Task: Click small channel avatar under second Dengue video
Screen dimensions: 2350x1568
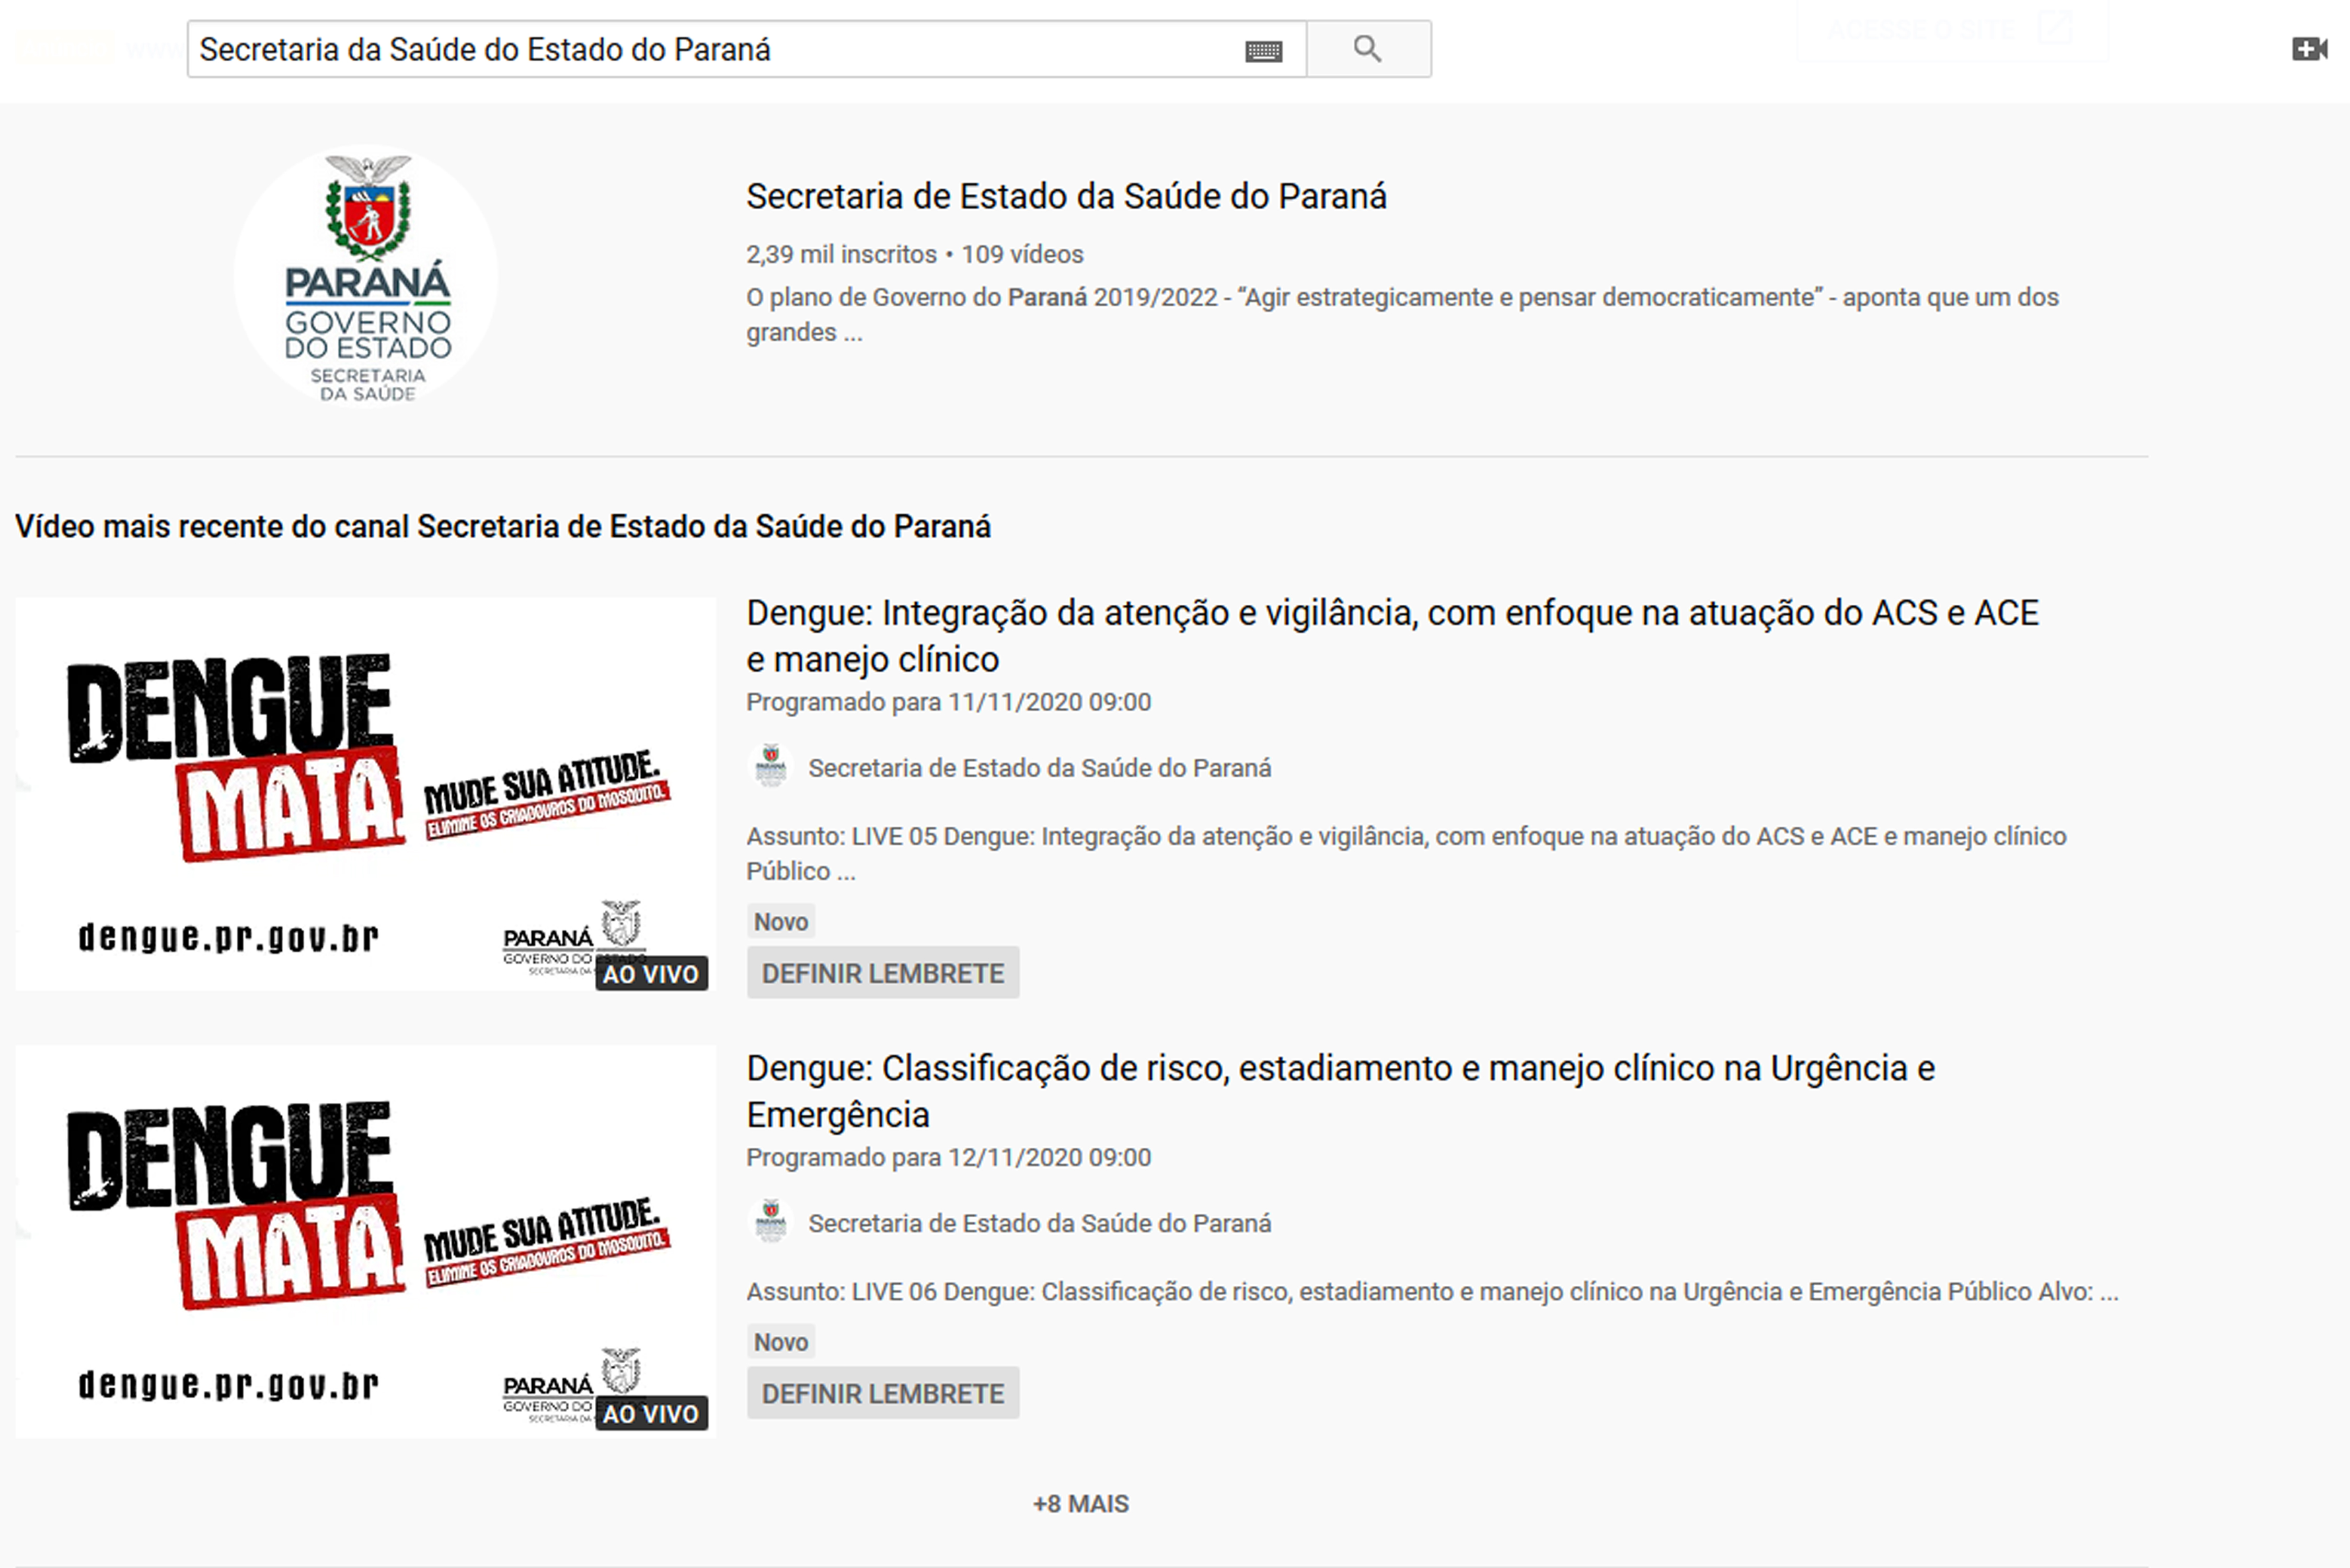Action: click(x=770, y=1222)
